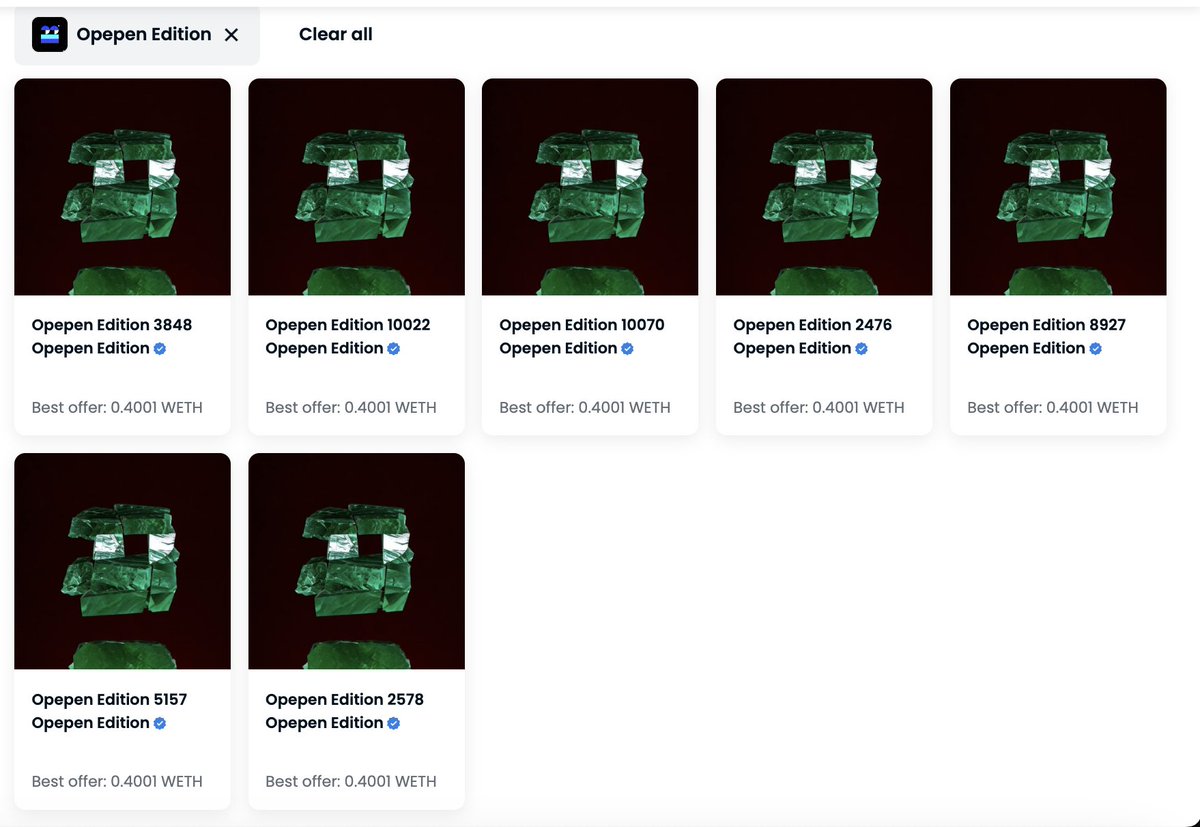Click collection name under Opepen Edition 3848
The width and height of the screenshot is (1200, 827).
tap(91, 348)
